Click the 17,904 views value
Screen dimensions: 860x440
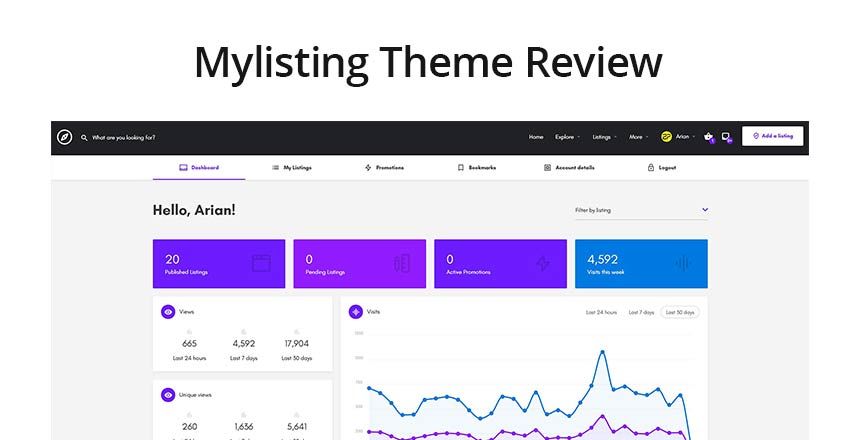coord(297,343)
